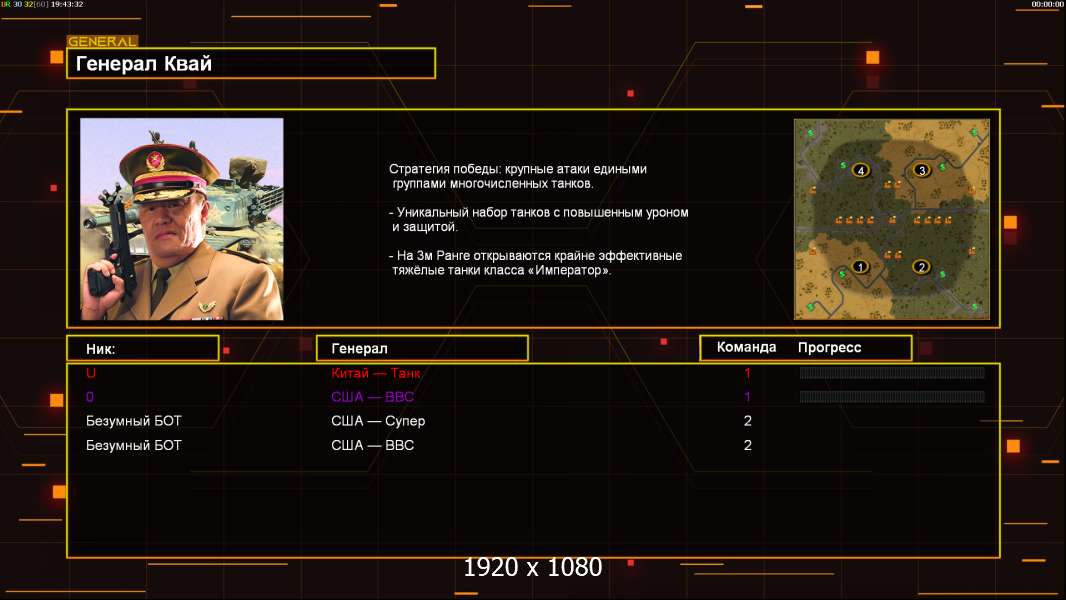Click the "Генерал" column header
1066x600 pixels.
tap(422, 349)
